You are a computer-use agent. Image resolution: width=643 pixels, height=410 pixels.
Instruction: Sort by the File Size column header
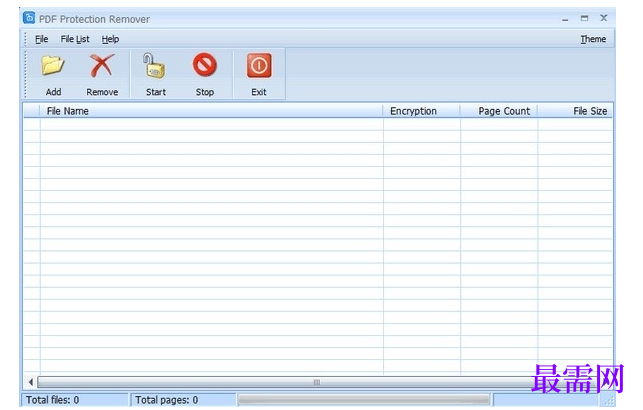pyautogui.click(x=575, y=111)
